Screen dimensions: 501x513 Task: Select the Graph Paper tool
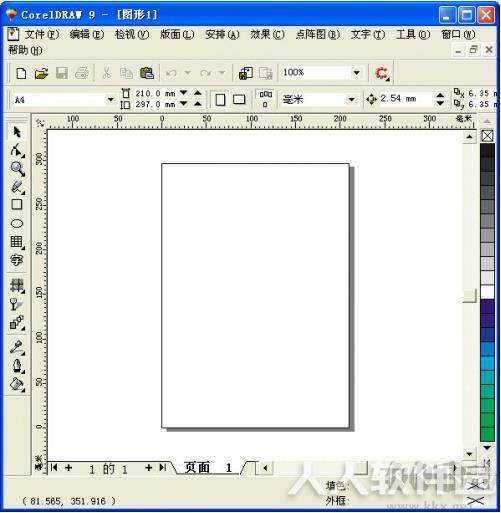pyautogui.click(x=17, y=242)
